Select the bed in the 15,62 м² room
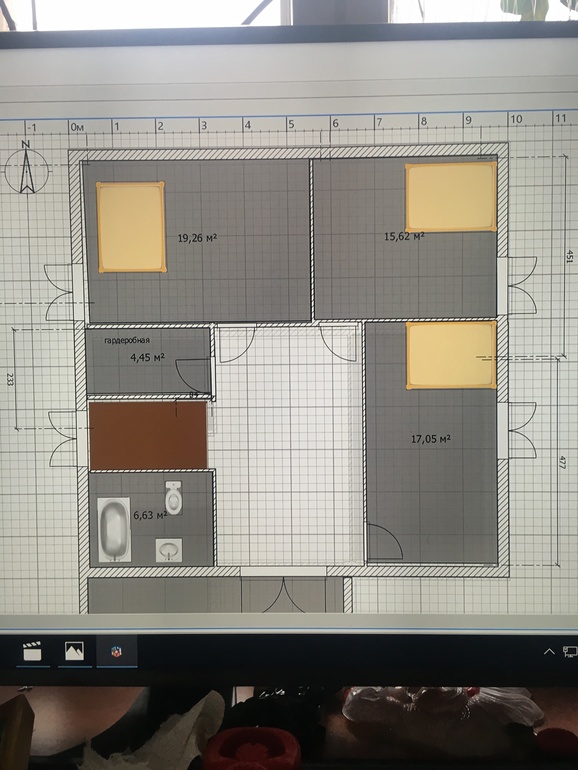The height and width of the screenshot is (770, 578). 451,196
